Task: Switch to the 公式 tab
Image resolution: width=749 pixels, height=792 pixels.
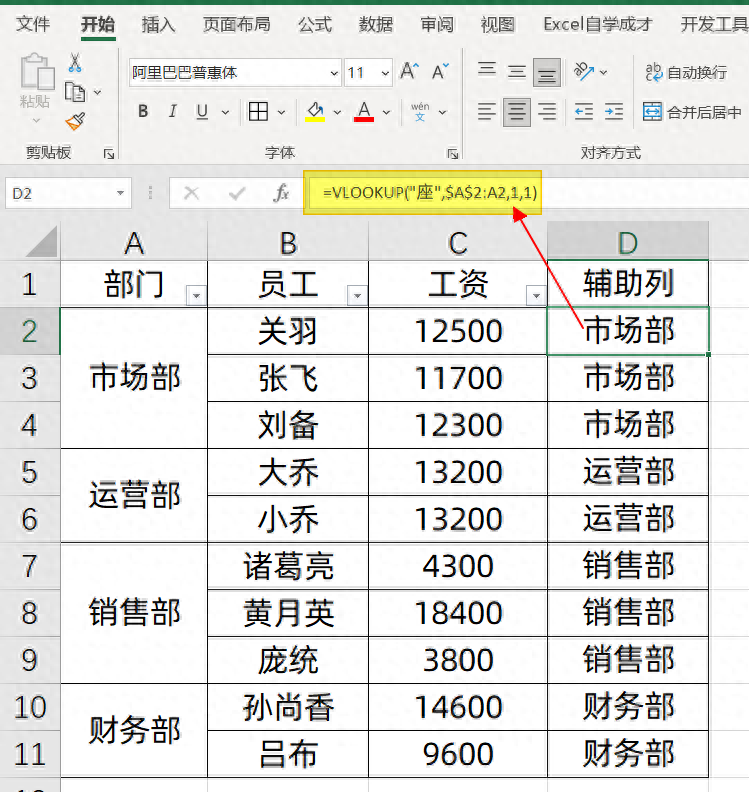Action: point(315,24)
